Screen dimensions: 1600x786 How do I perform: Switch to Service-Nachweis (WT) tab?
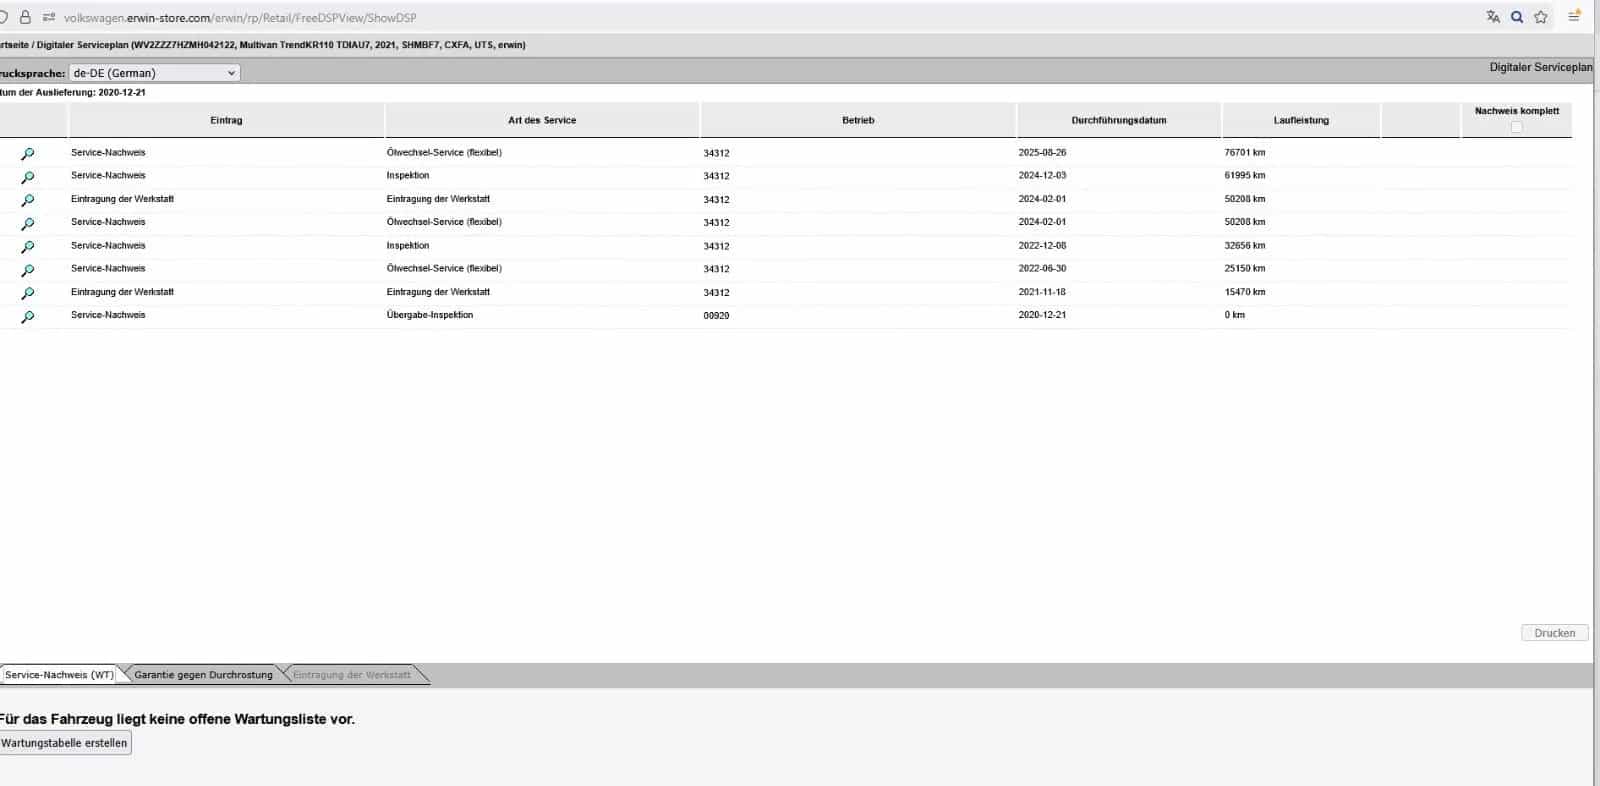click(x=60, y=675)
